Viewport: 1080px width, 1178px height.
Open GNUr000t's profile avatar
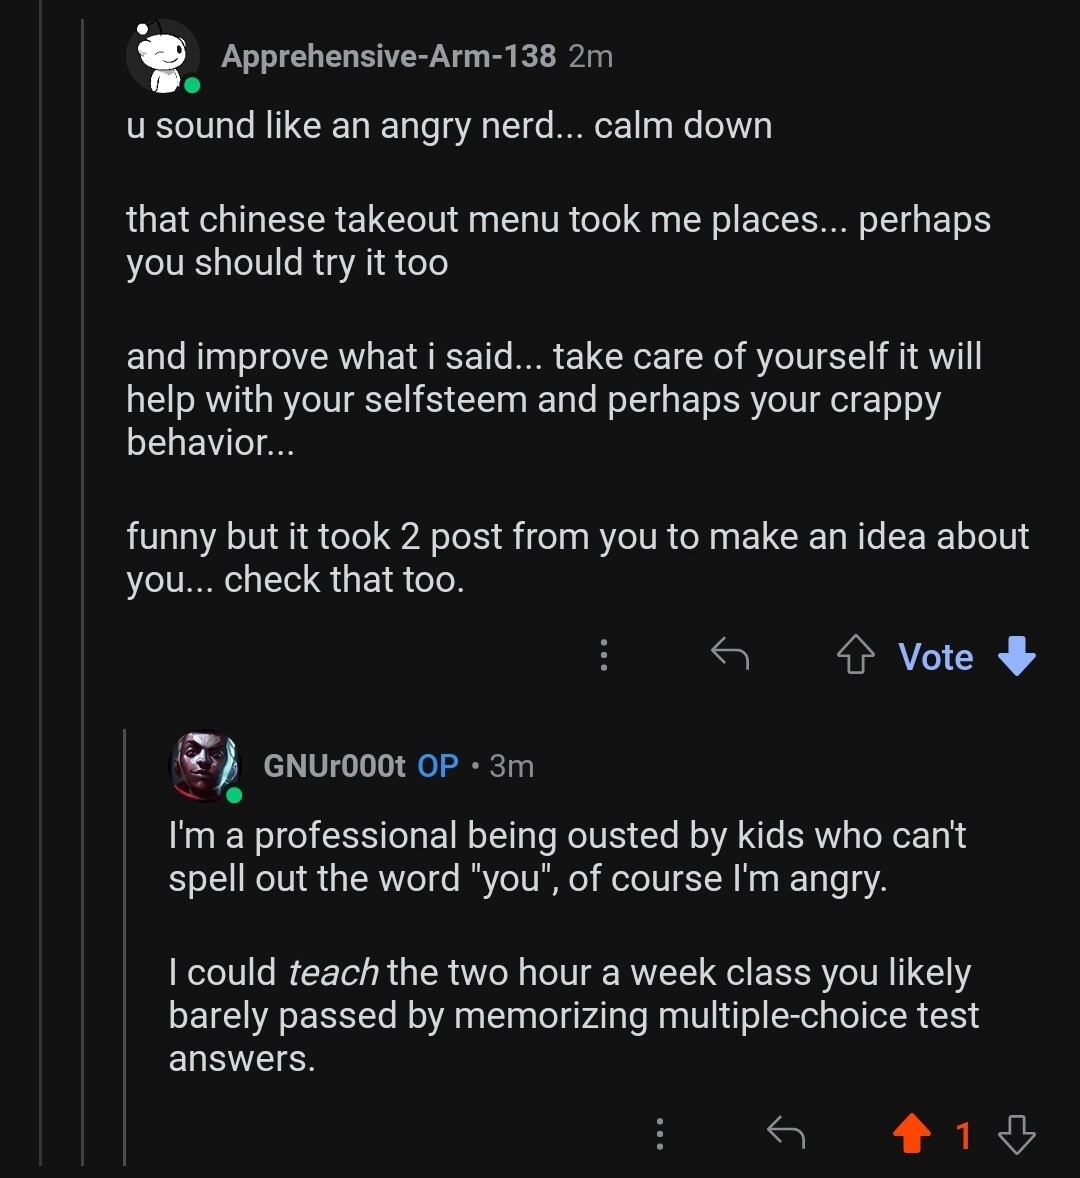tap(205, 767)
